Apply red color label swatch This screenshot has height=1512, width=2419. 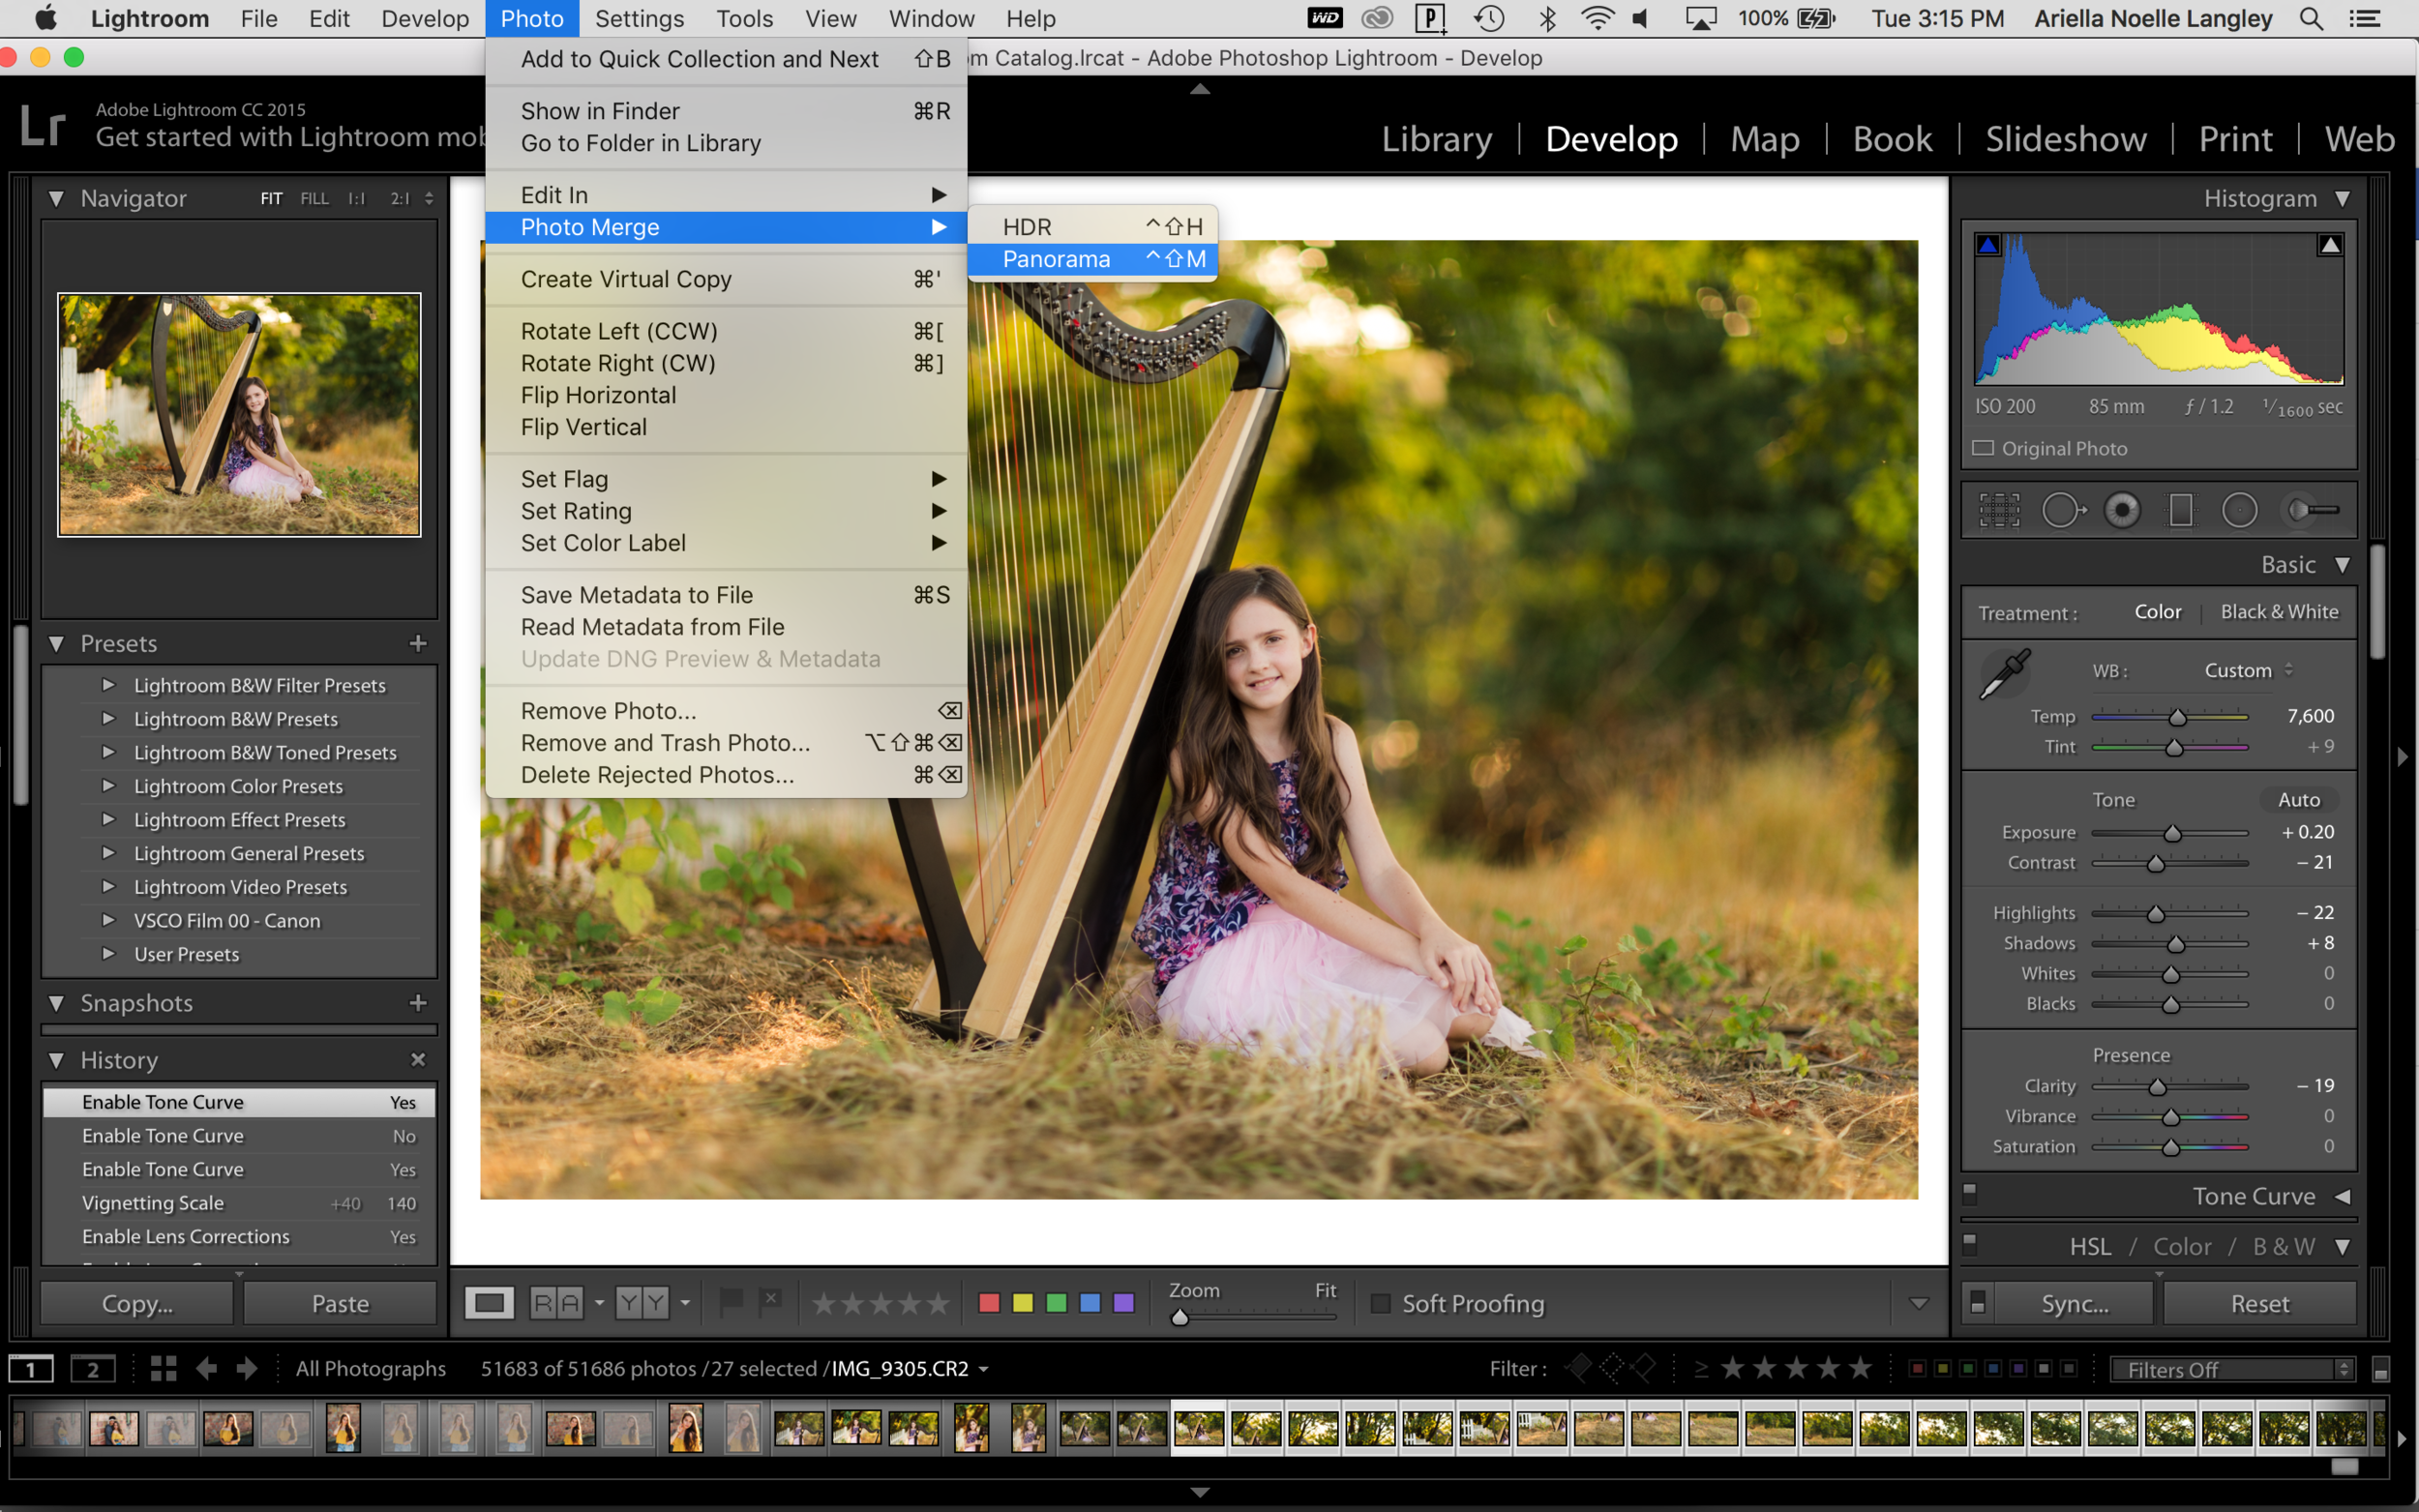988,1303
